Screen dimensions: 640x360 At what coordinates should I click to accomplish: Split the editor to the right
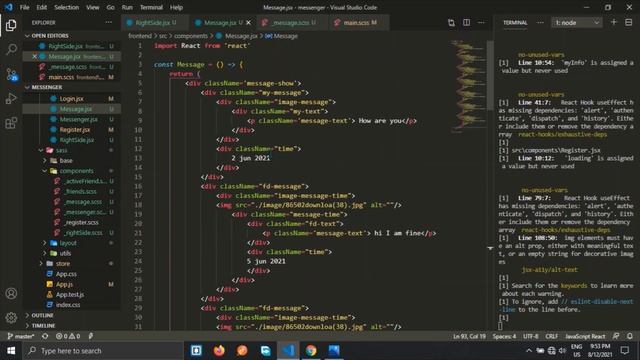pos(466,22)
